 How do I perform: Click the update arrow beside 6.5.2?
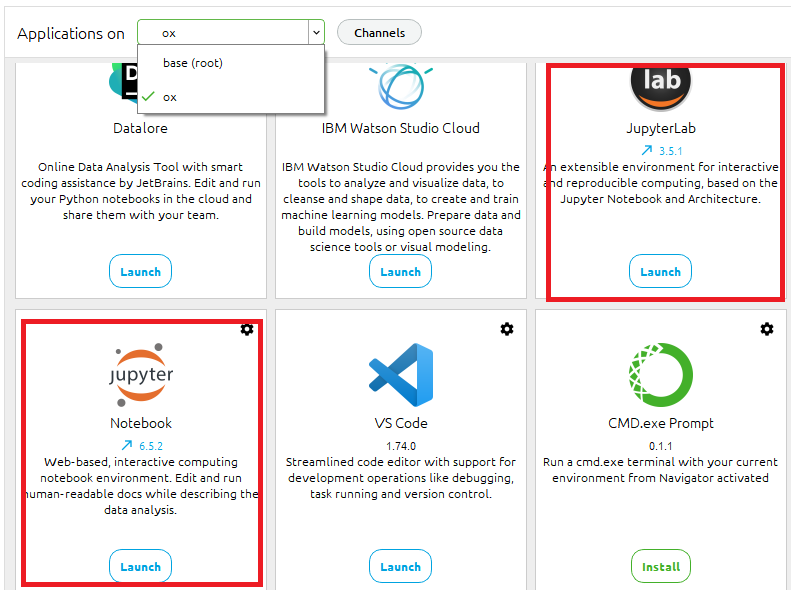(x=127, y=445)
